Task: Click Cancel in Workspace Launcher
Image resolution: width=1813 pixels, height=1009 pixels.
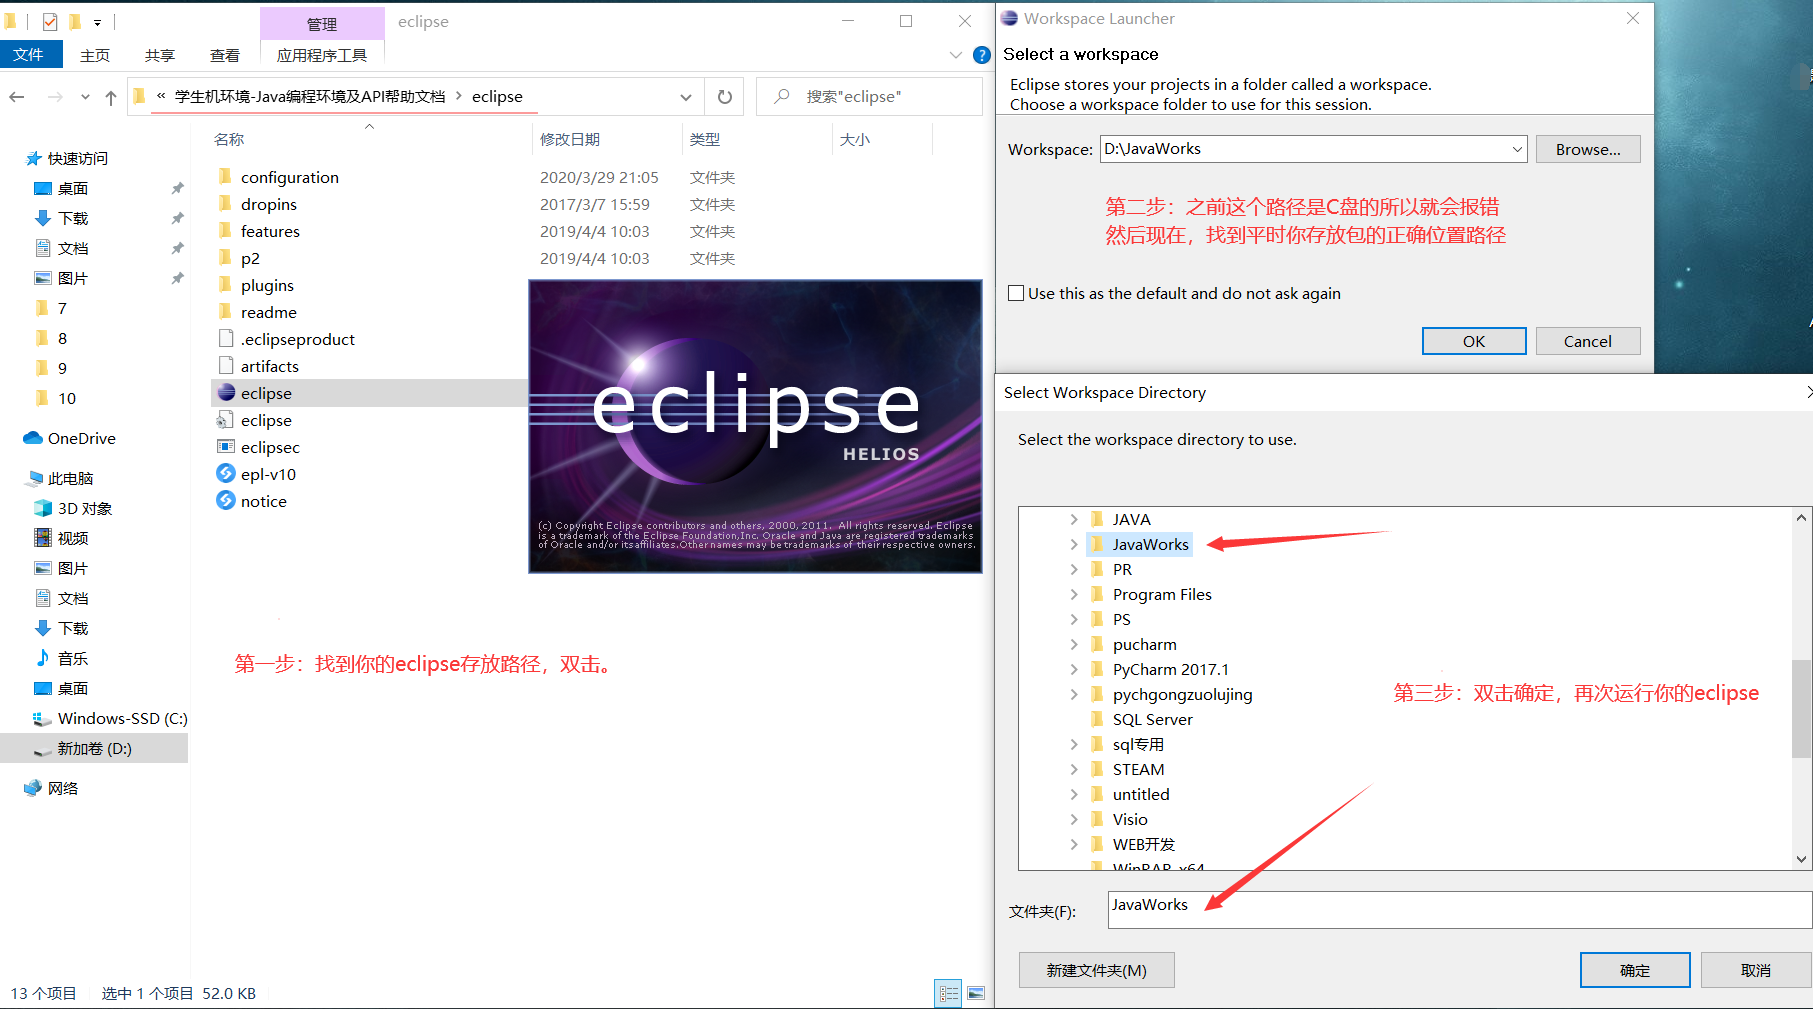Action: [1588, 341]
